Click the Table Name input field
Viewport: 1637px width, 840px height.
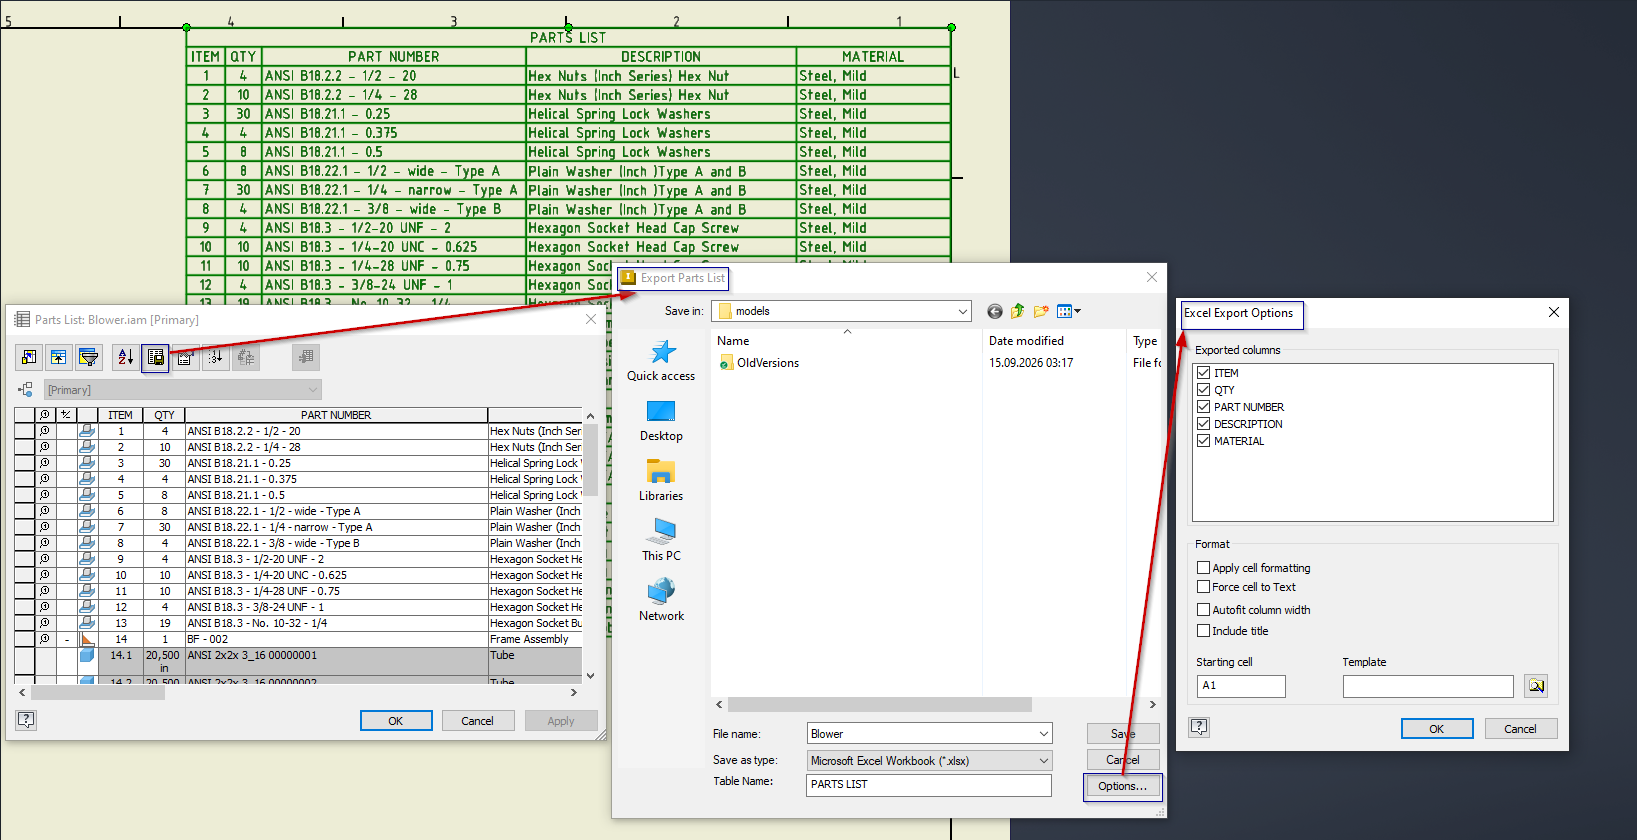[929, 785]
